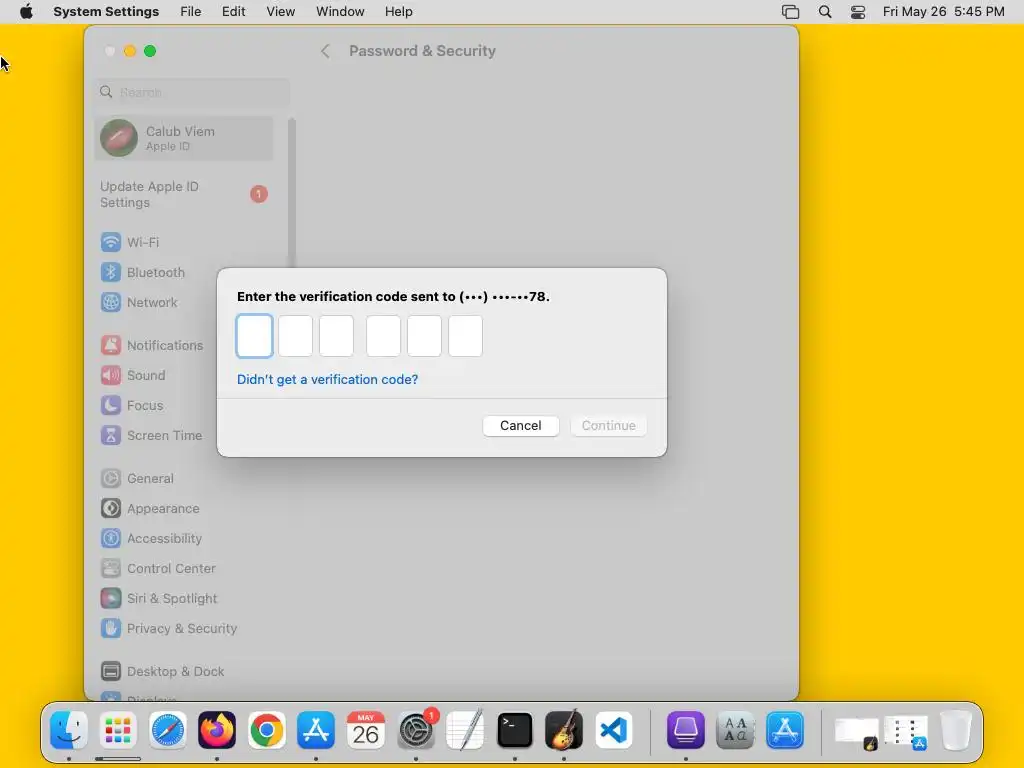
Task: Click the first verification code box
Action: tap(254, 336)
